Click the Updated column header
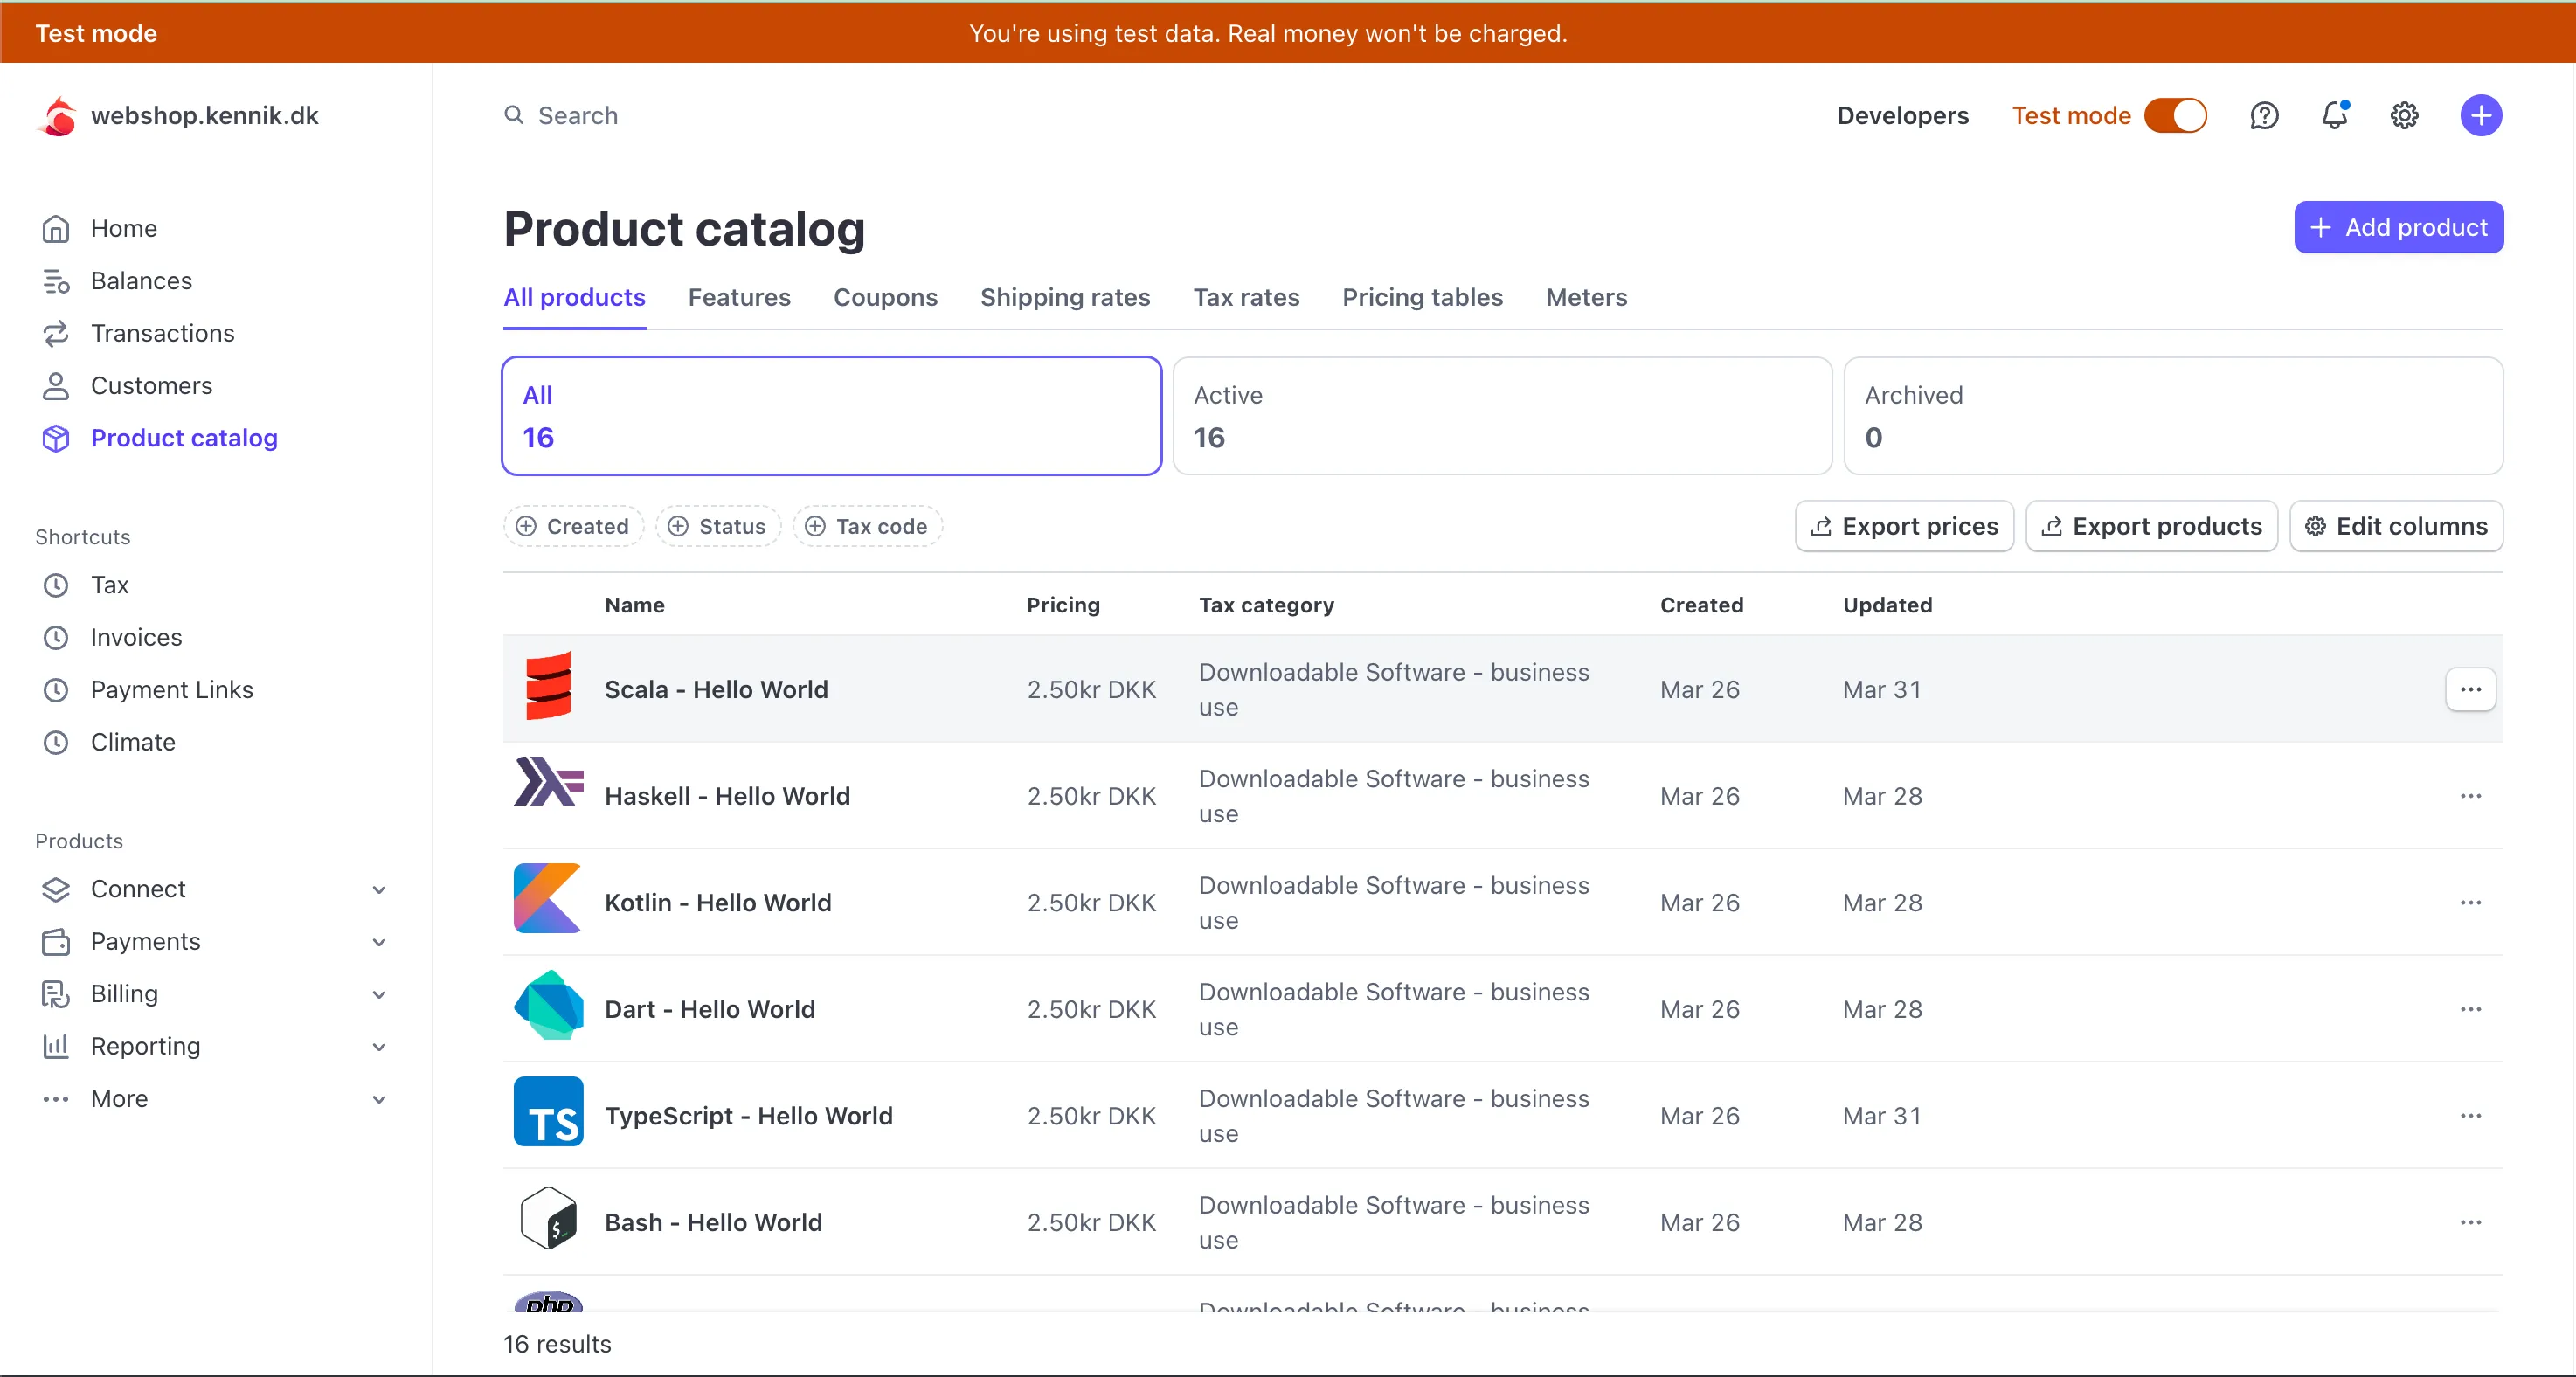This screenshot has width=2576, height=1377. (1887, 605)
